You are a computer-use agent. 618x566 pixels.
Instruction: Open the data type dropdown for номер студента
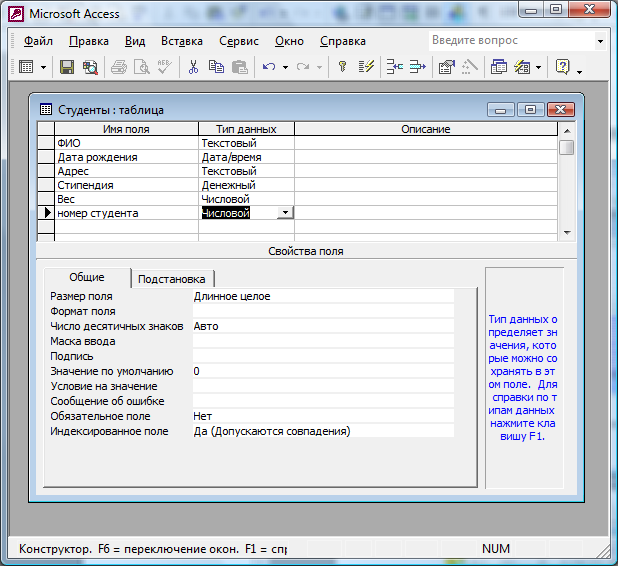click(285, 213)
